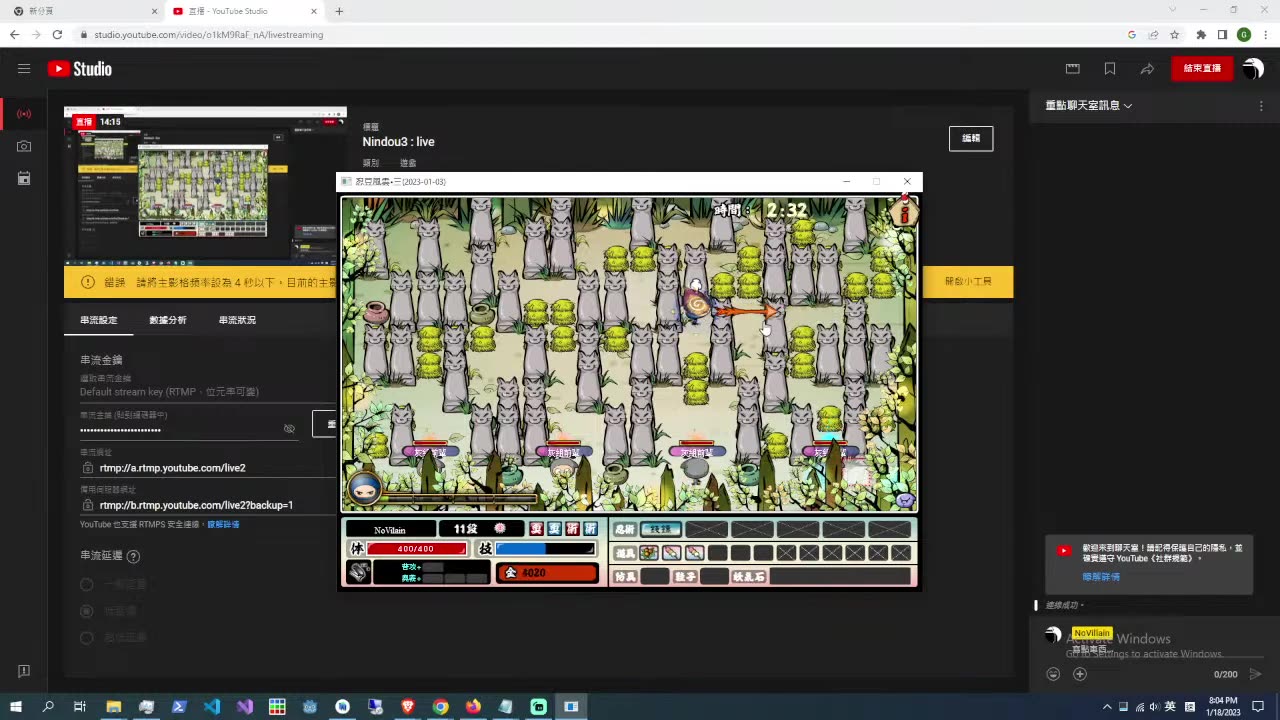This screenshot has width=1280, height=720.
Task: Click the live stream preview thumbnail
Action: (x=205, y=186)
